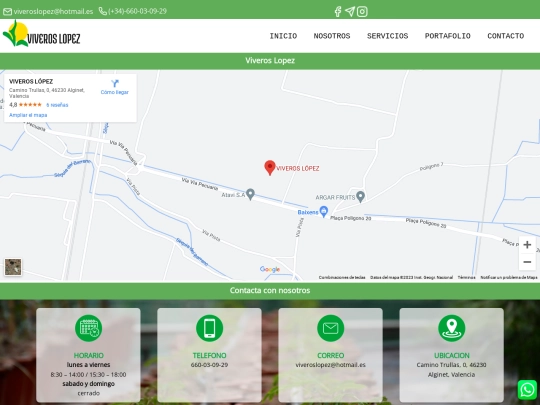Open the PORTAFOLIO menu item
This screenshot has width=540, height=405.
pos(447,36)
